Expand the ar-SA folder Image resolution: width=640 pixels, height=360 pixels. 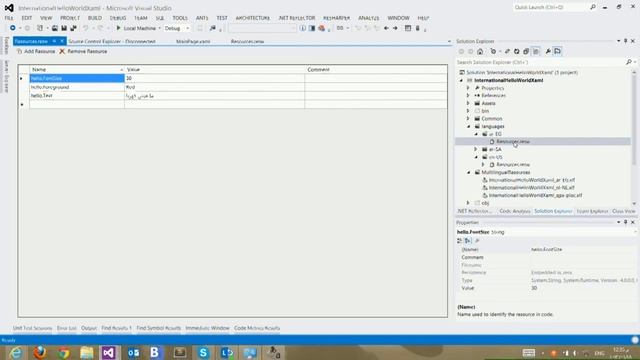coord(476,149)
